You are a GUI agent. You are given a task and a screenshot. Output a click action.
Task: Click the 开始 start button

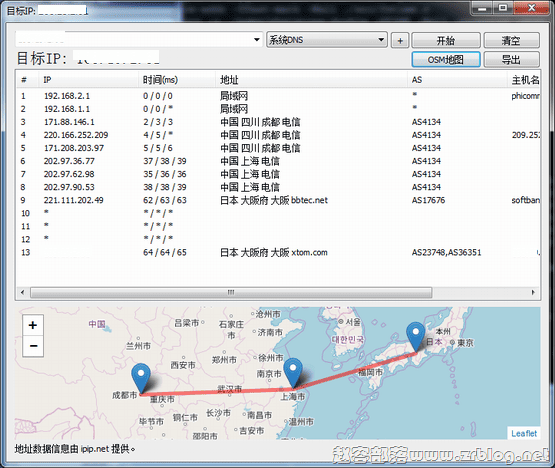tap(446, 40)
